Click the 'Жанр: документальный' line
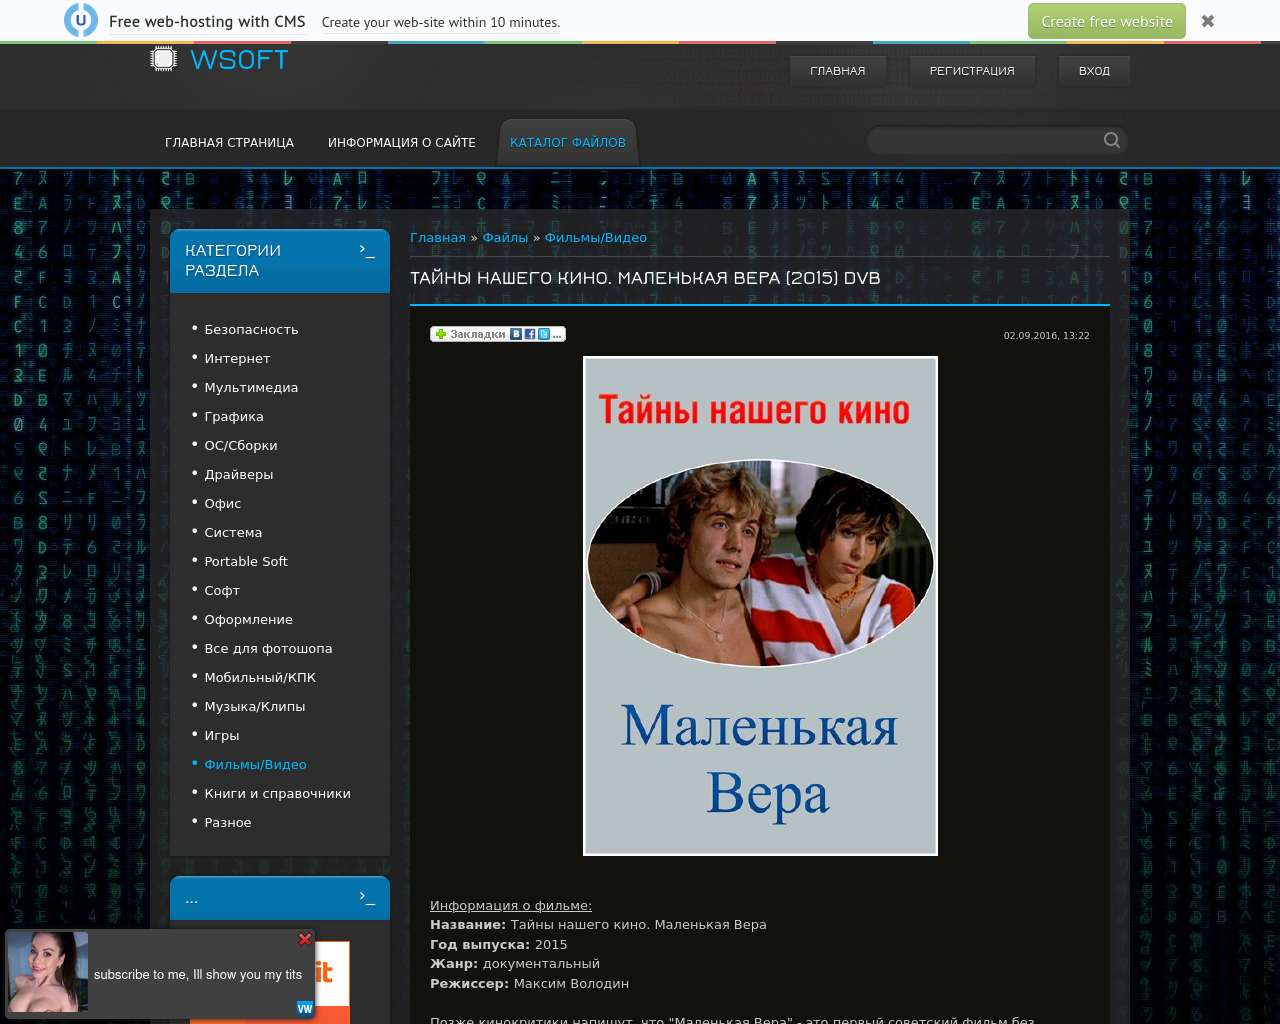This screenshot has width=1280, height=1024. point(515,964)
